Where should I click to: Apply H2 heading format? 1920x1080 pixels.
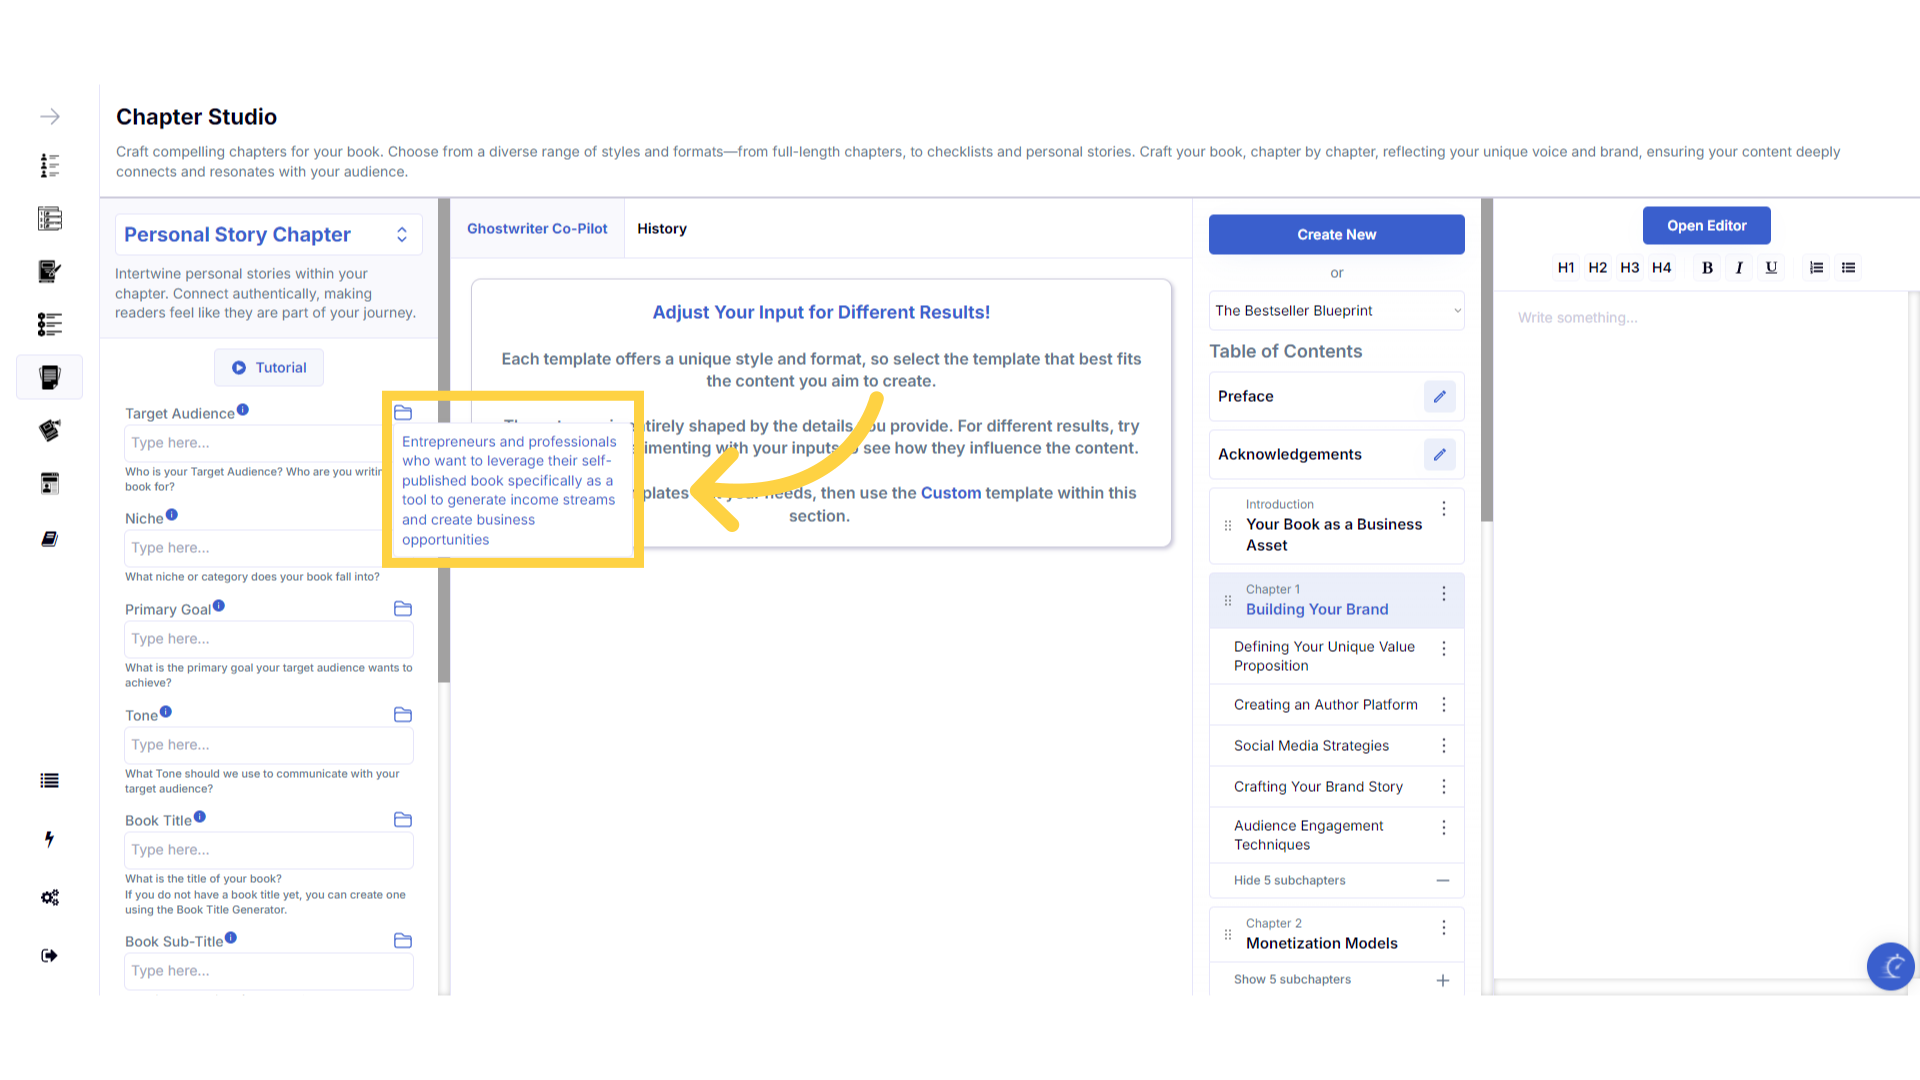(x=1597, y=268)
